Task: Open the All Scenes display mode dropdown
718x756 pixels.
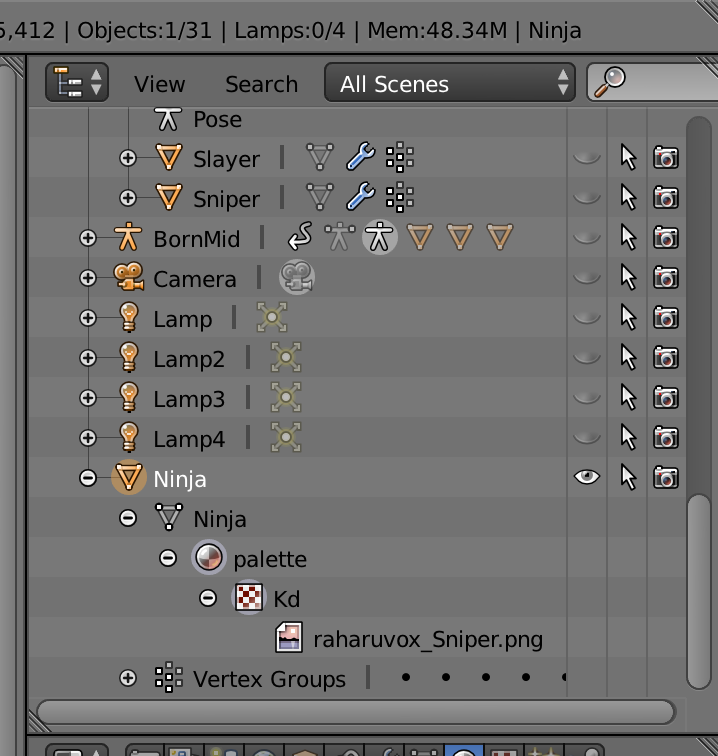Action: point(449,83)
